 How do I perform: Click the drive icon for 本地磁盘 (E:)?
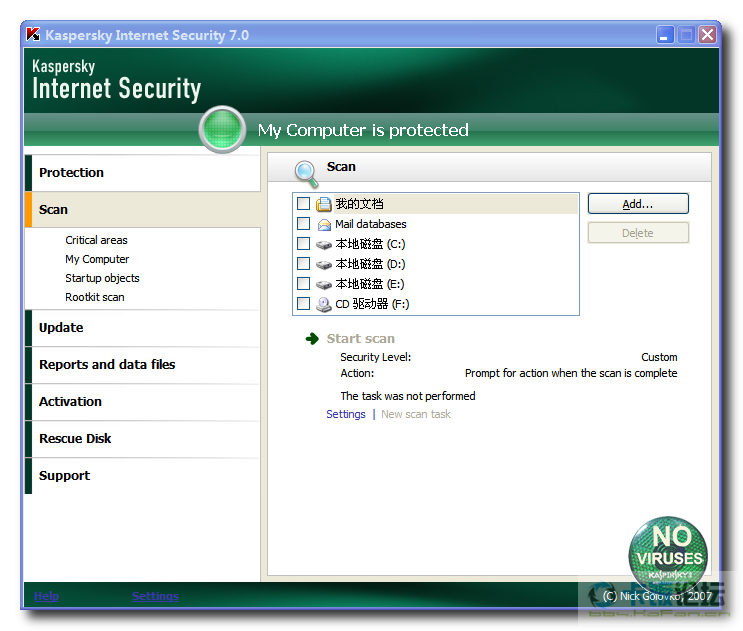(324, 284)
